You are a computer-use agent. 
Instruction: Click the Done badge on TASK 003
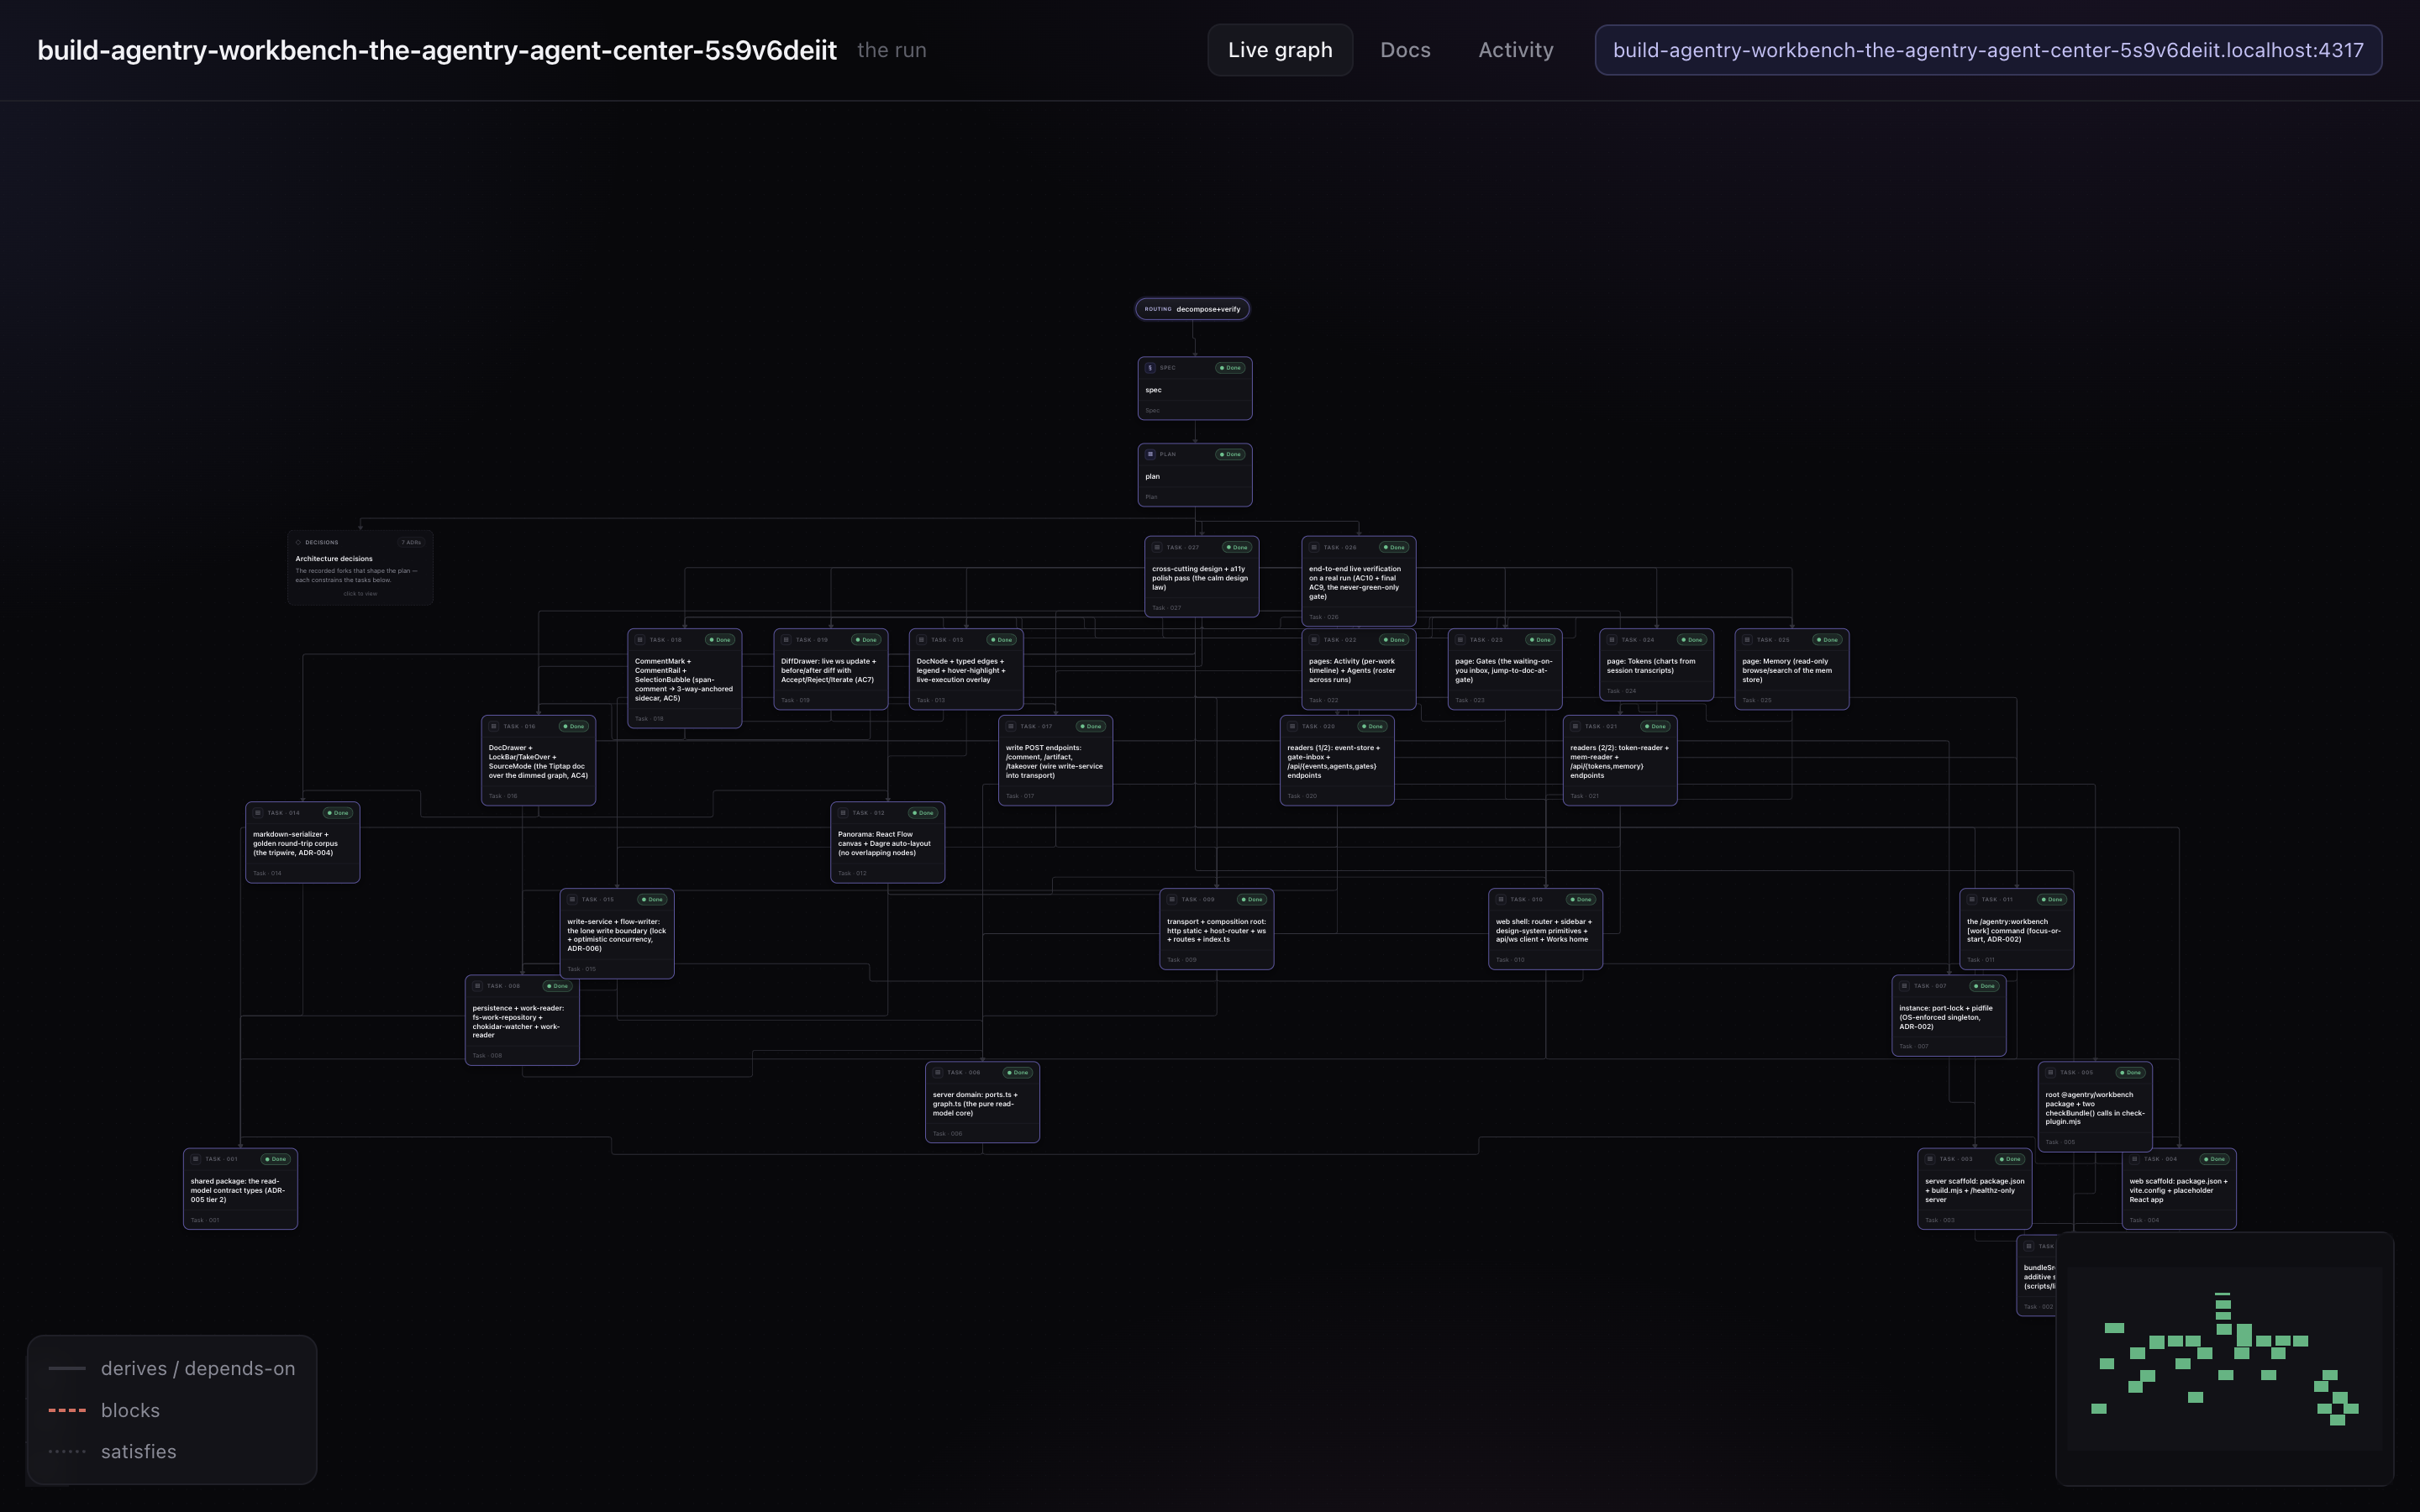coord(2009,1159)
